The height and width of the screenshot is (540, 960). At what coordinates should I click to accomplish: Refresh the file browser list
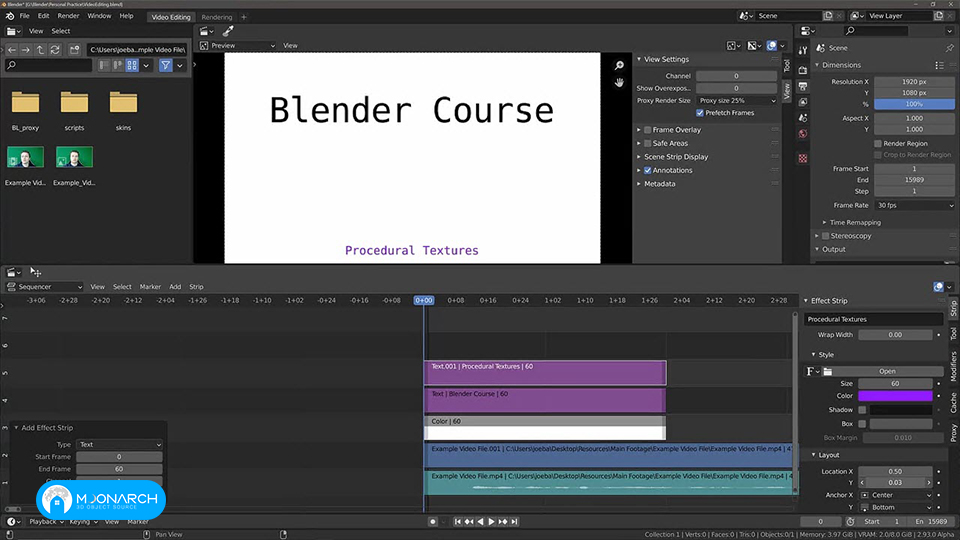(55, 50)
